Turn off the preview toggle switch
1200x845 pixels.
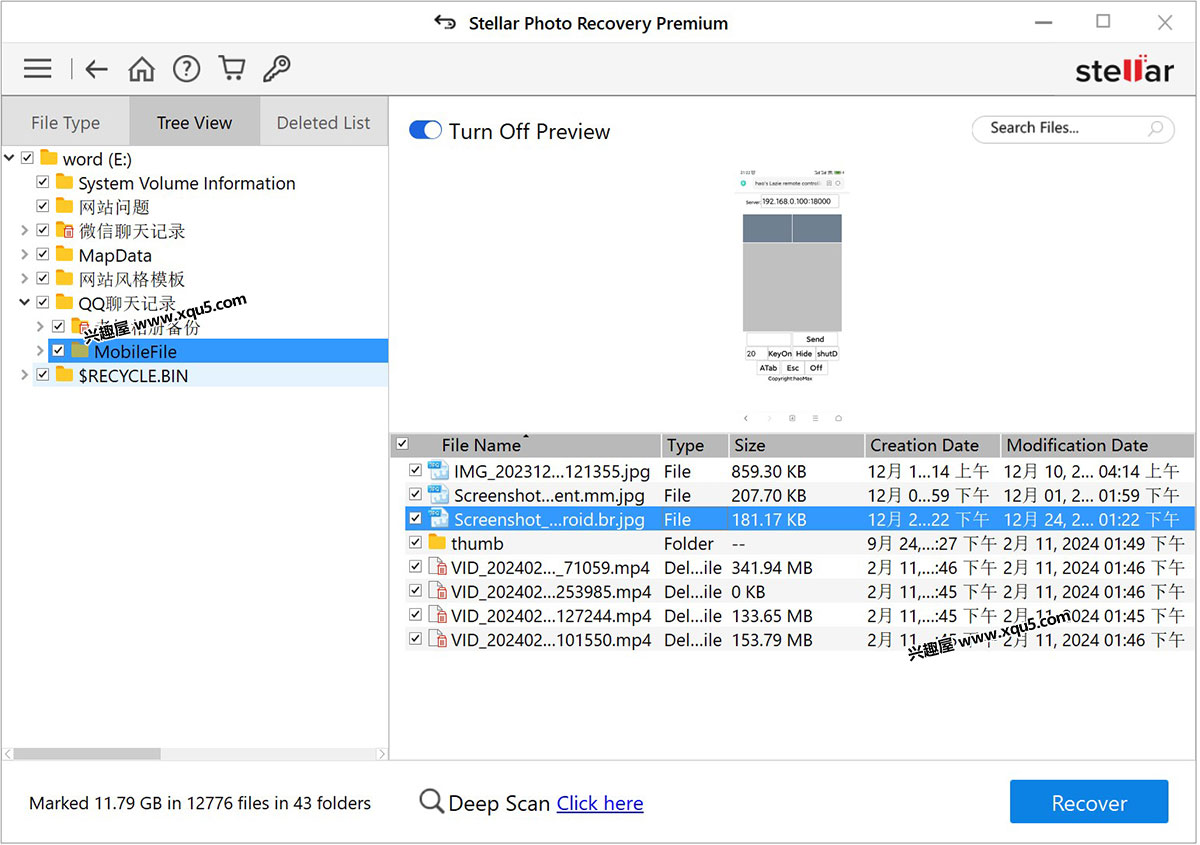tap(425, 130)
